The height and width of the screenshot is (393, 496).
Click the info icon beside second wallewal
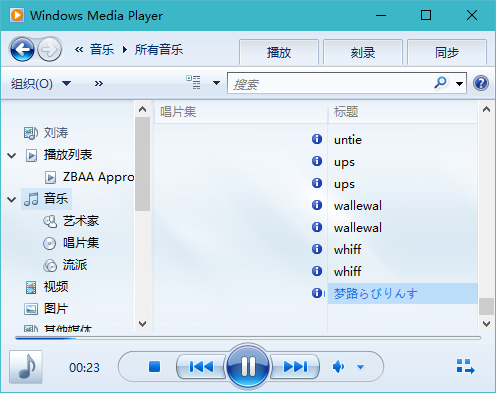[x=317, y=227]
